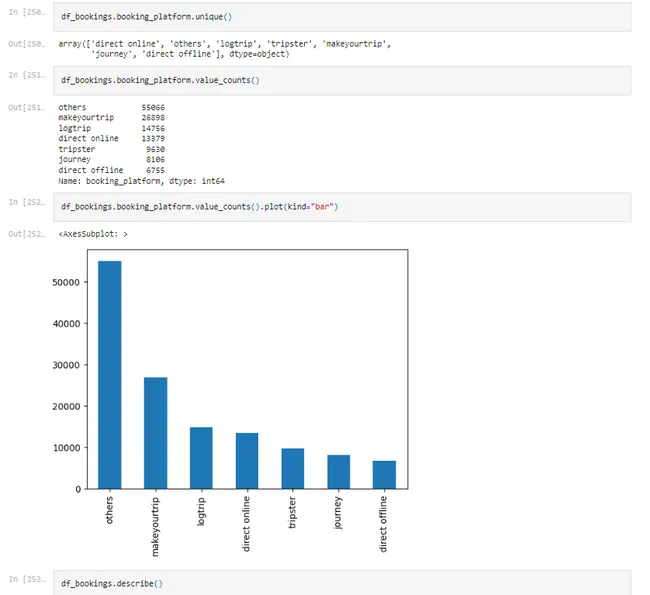Click the 50000 y-axis tick label
Screen dimensions: 650x595
coord(68,283)
